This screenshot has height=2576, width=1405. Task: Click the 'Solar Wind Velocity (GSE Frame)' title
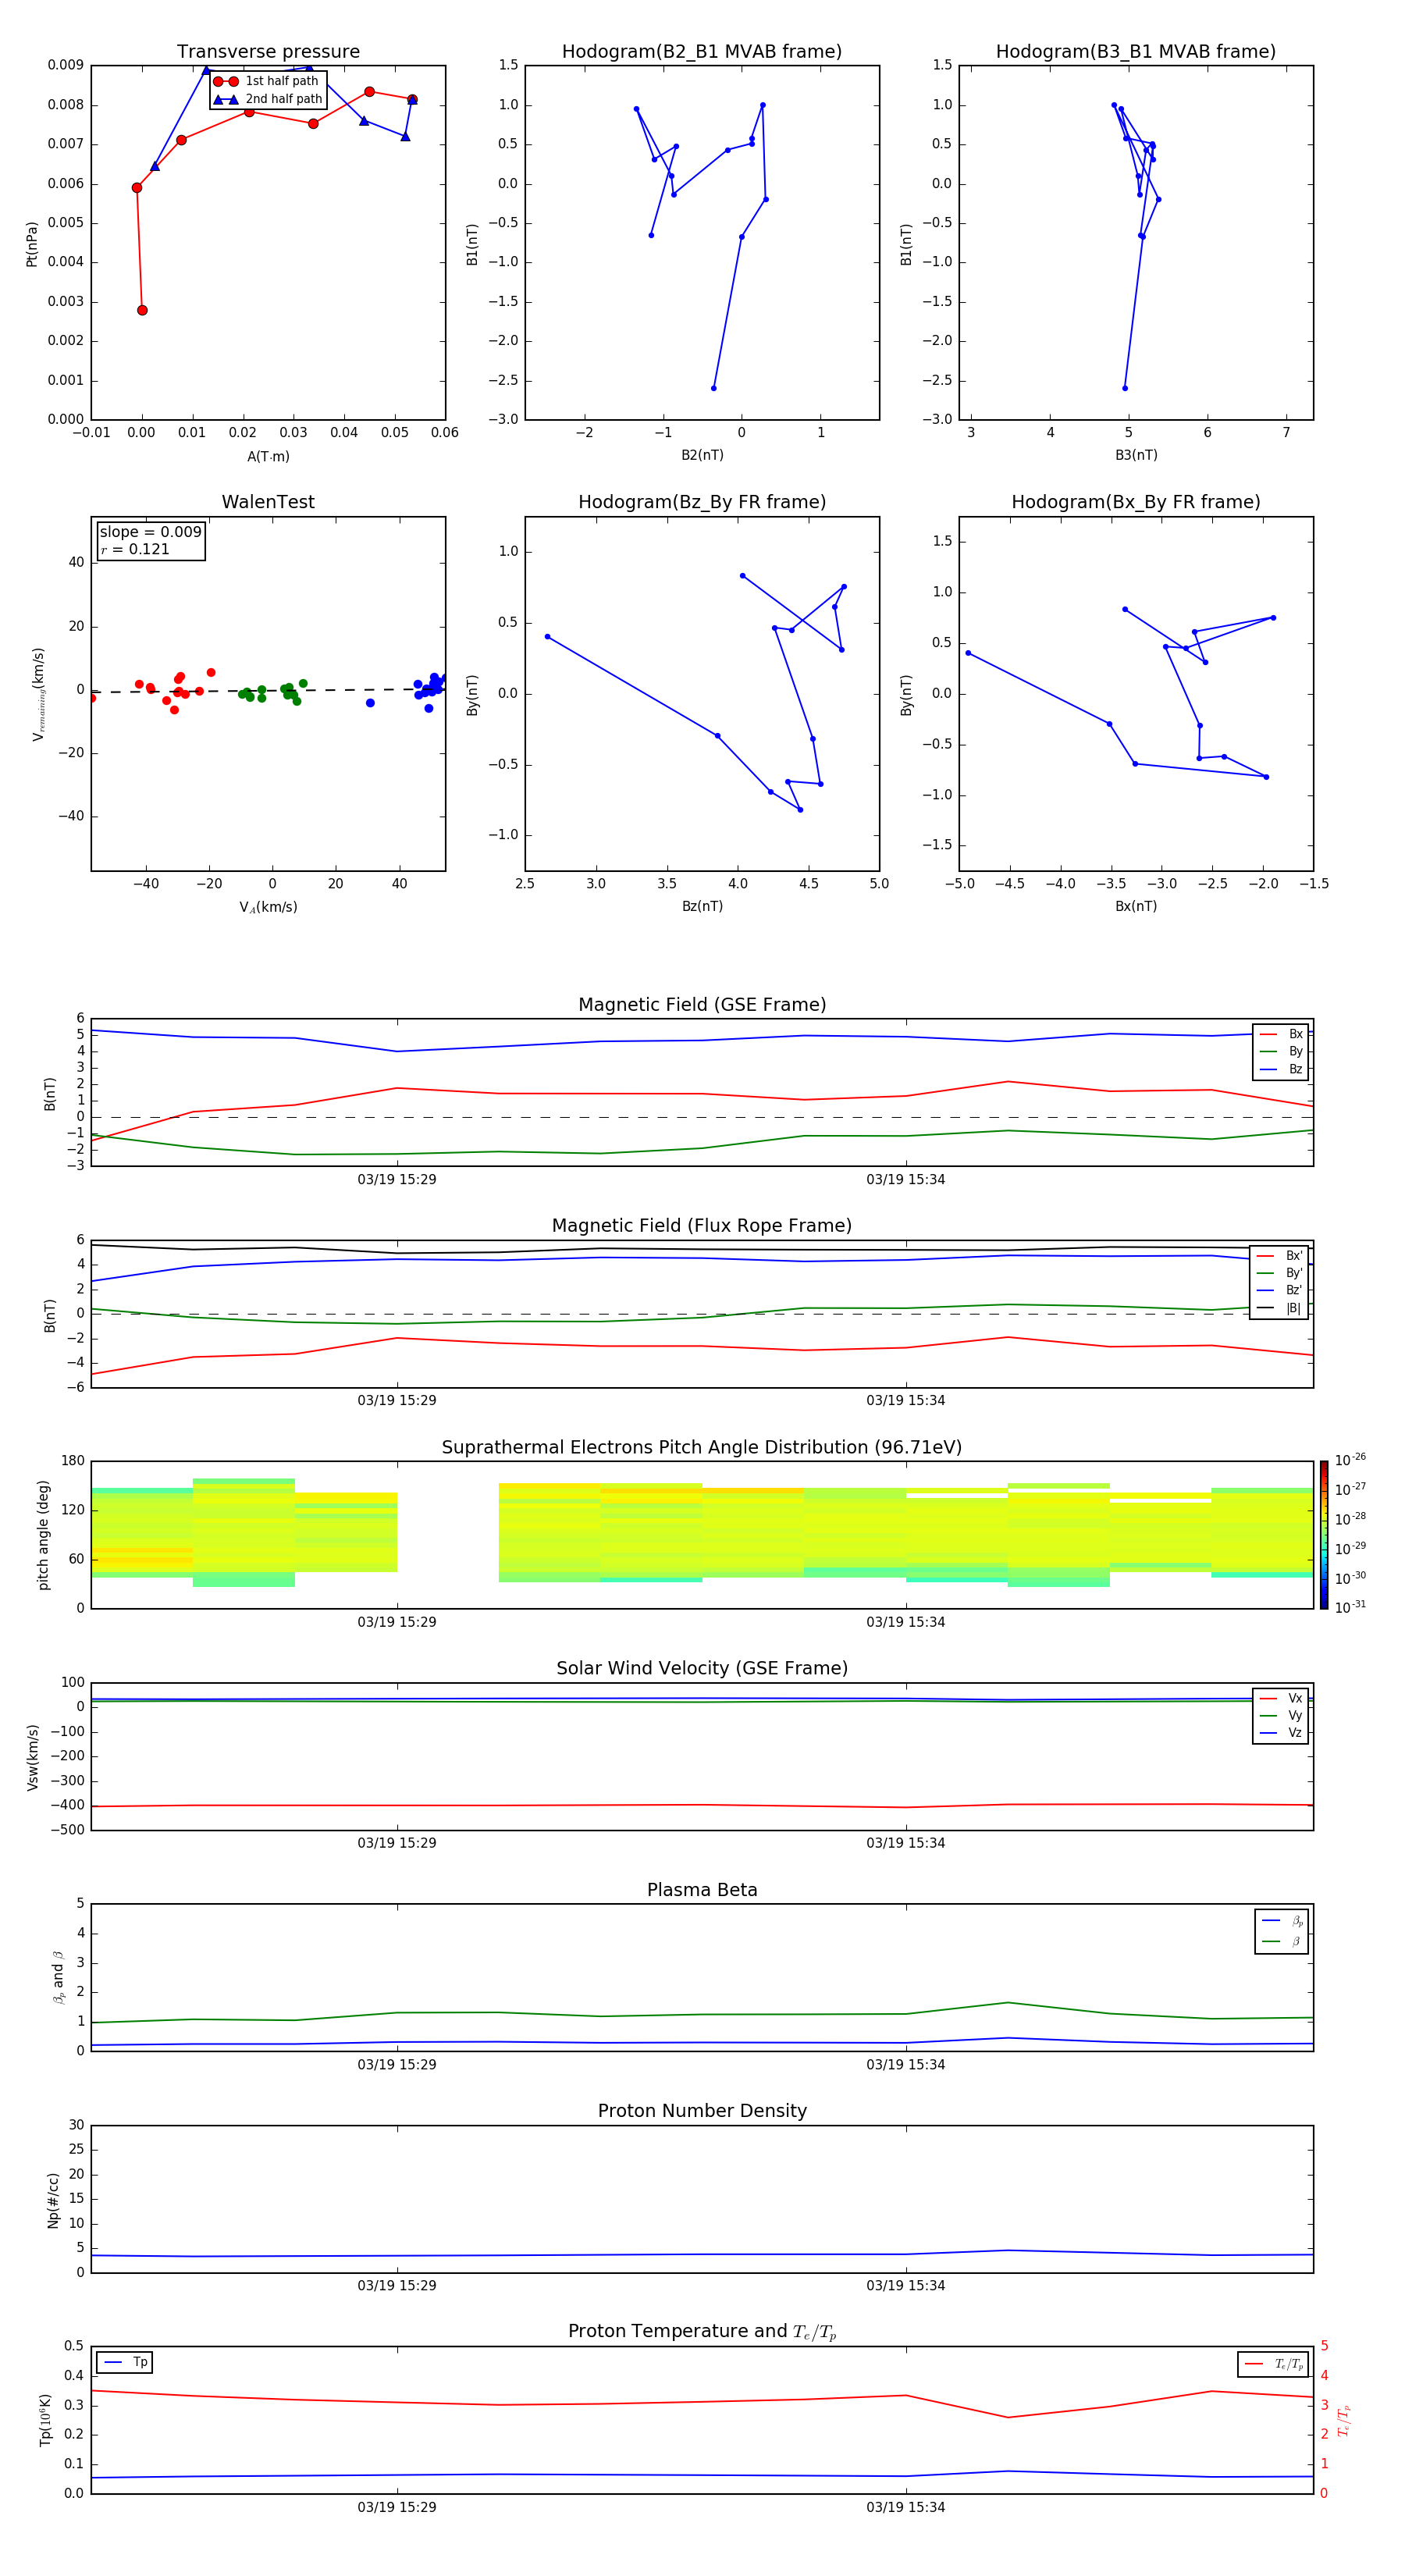[702, 1668]
